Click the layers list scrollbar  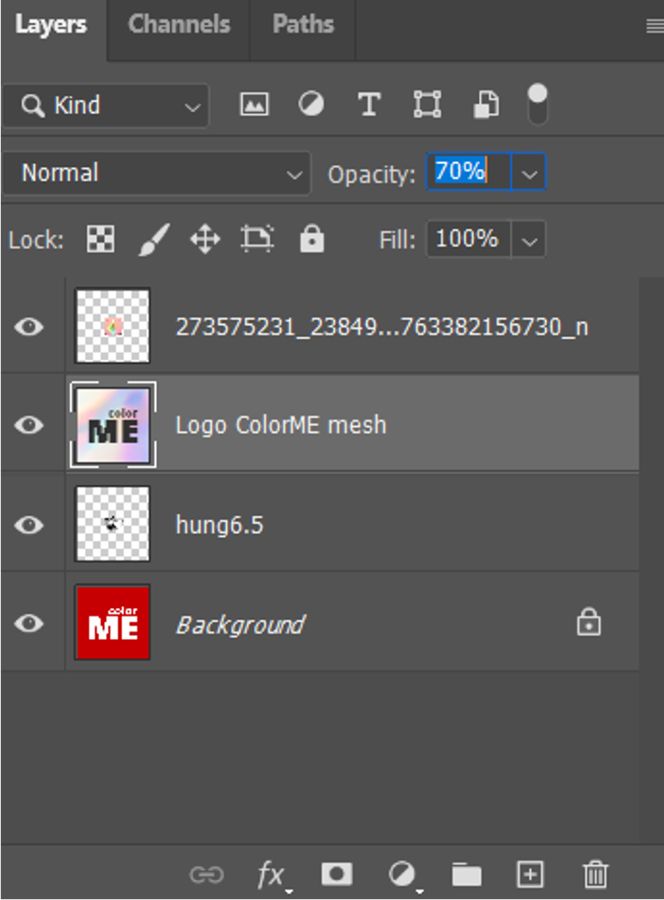(652, 560)
